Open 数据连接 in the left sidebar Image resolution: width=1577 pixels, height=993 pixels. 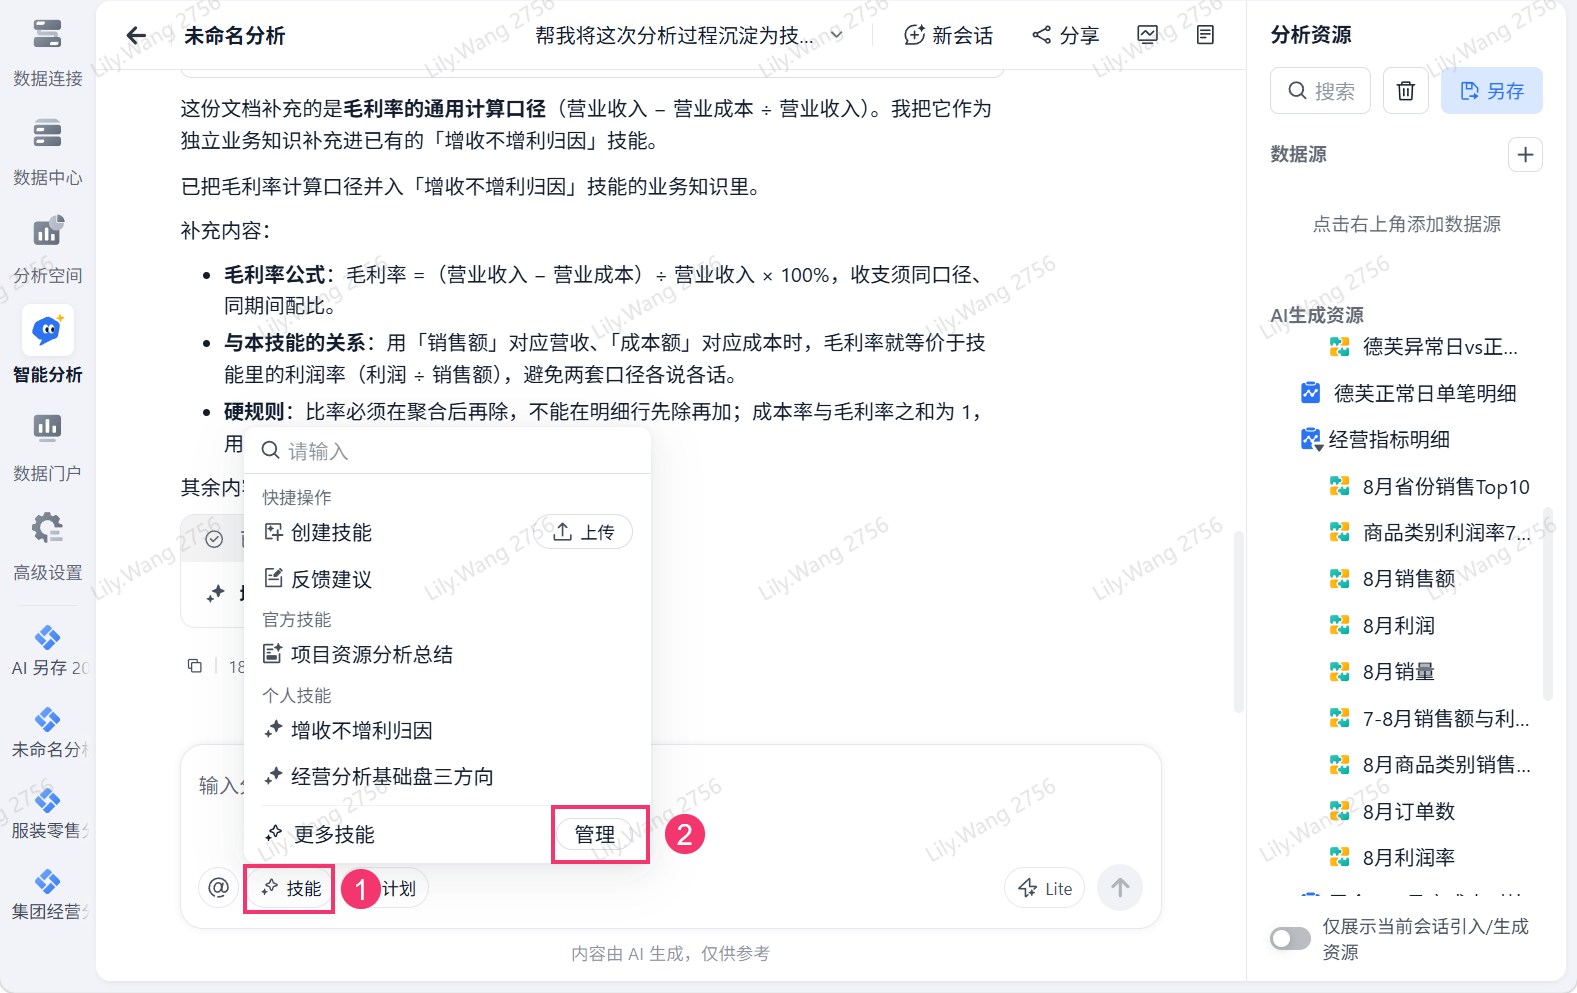point(47,53)
